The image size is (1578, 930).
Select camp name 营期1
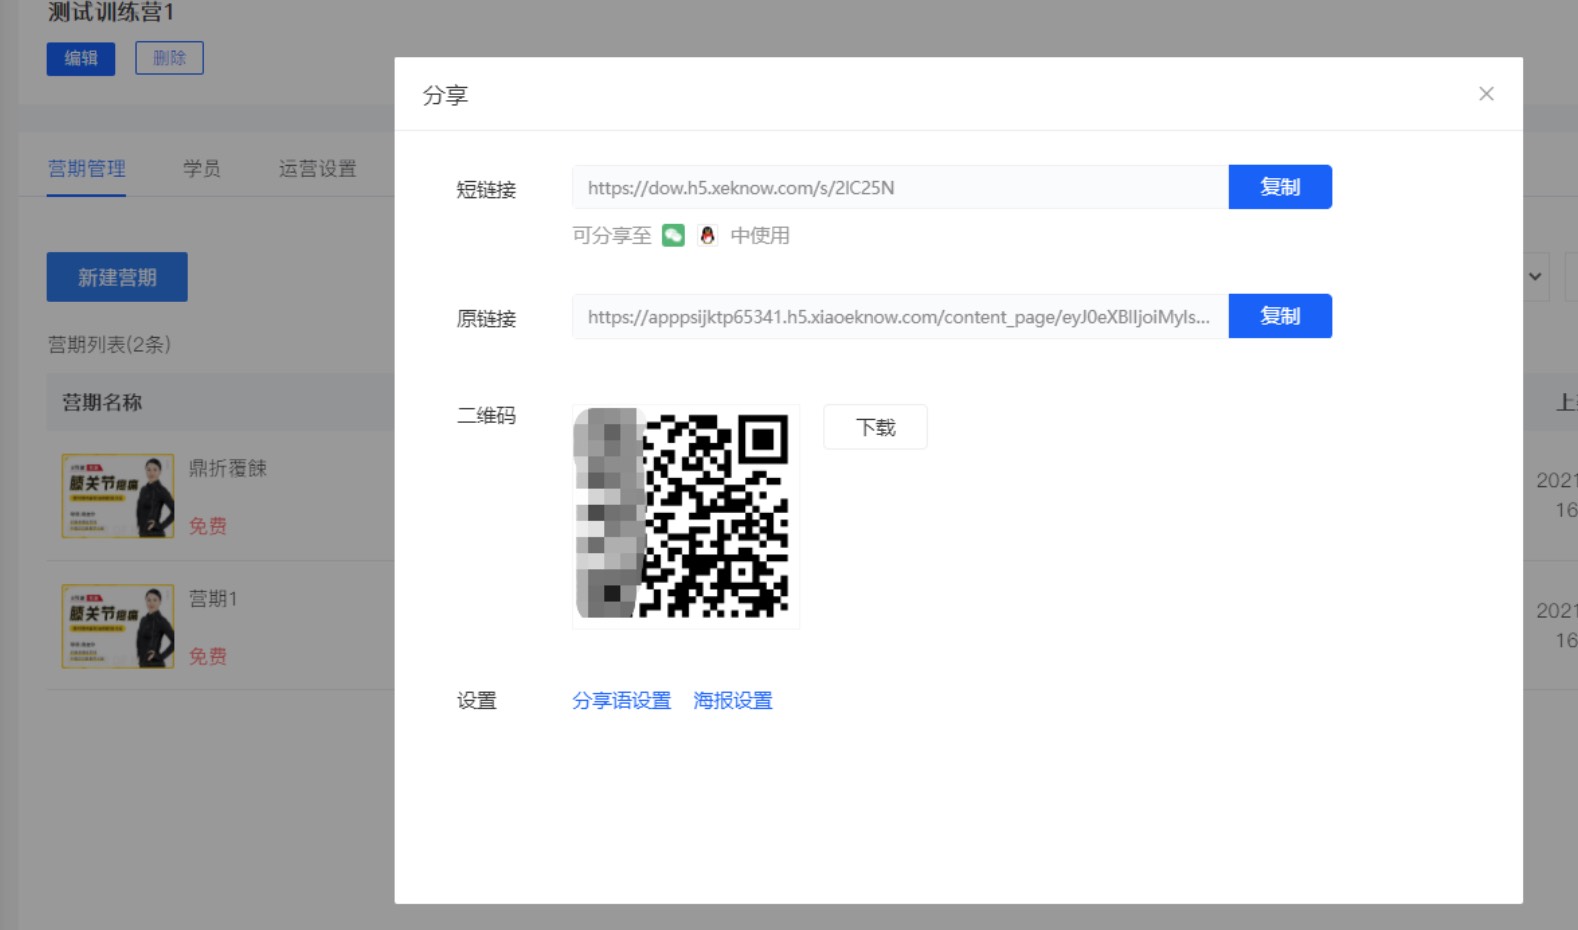click(x=213, y=598)
